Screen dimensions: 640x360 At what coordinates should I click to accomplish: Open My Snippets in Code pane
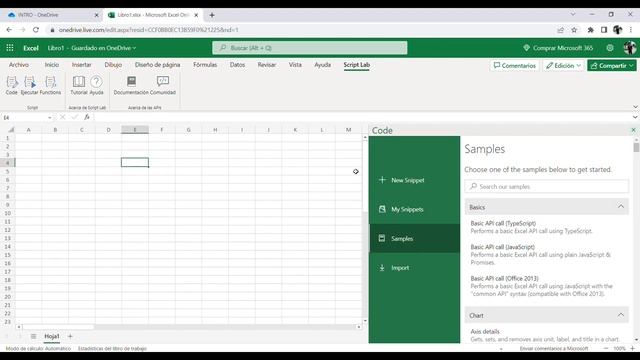click(414, 209)
